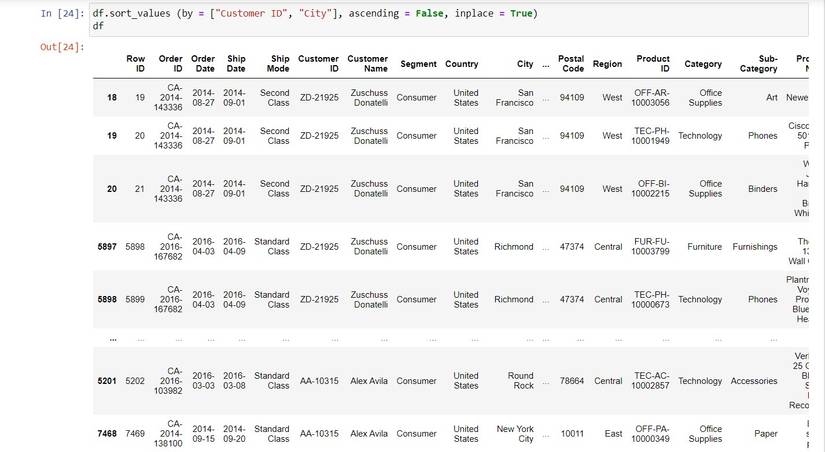This screenshot has width=825, height=452.
Task: Click Product ID OFF-PA-10000349
Action: (651, 434)
